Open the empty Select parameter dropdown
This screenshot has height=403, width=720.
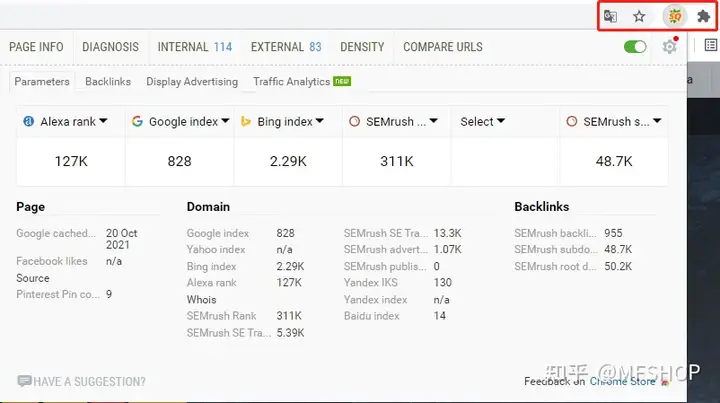pyautogui.click(x=483, y=122)
